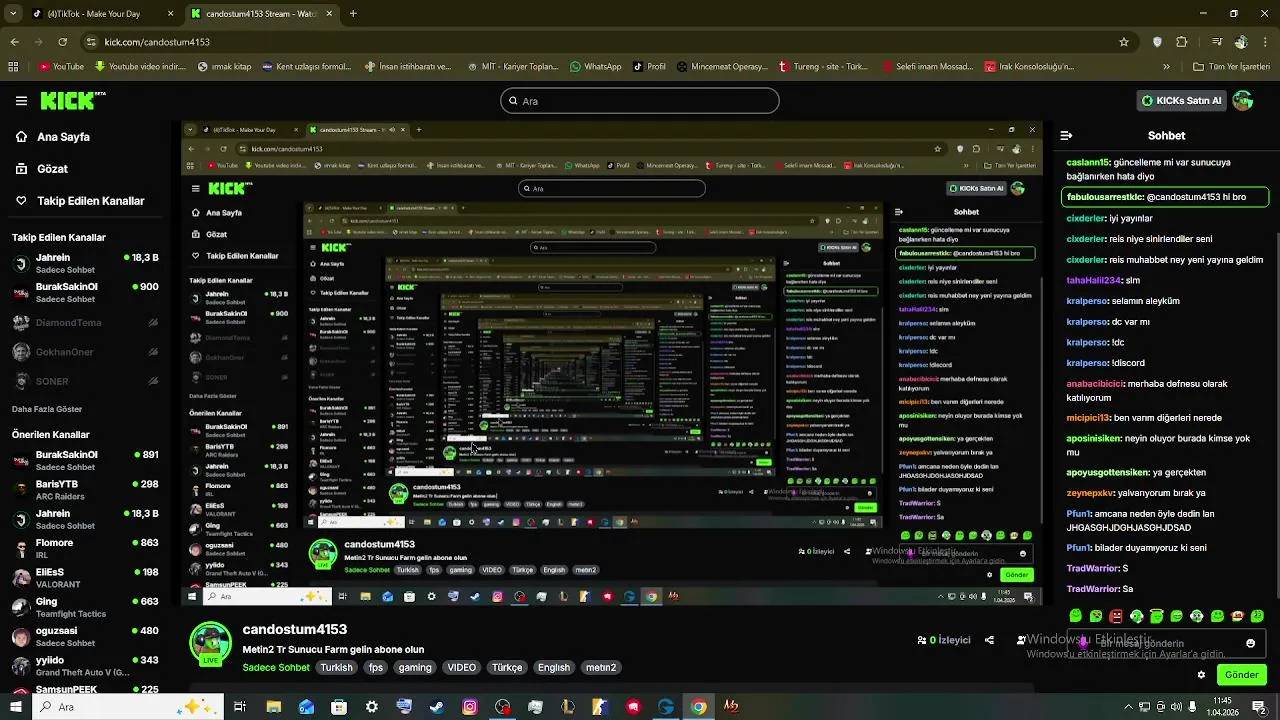
Task: Open recommended channel oguzsasi
Action: 85,636
